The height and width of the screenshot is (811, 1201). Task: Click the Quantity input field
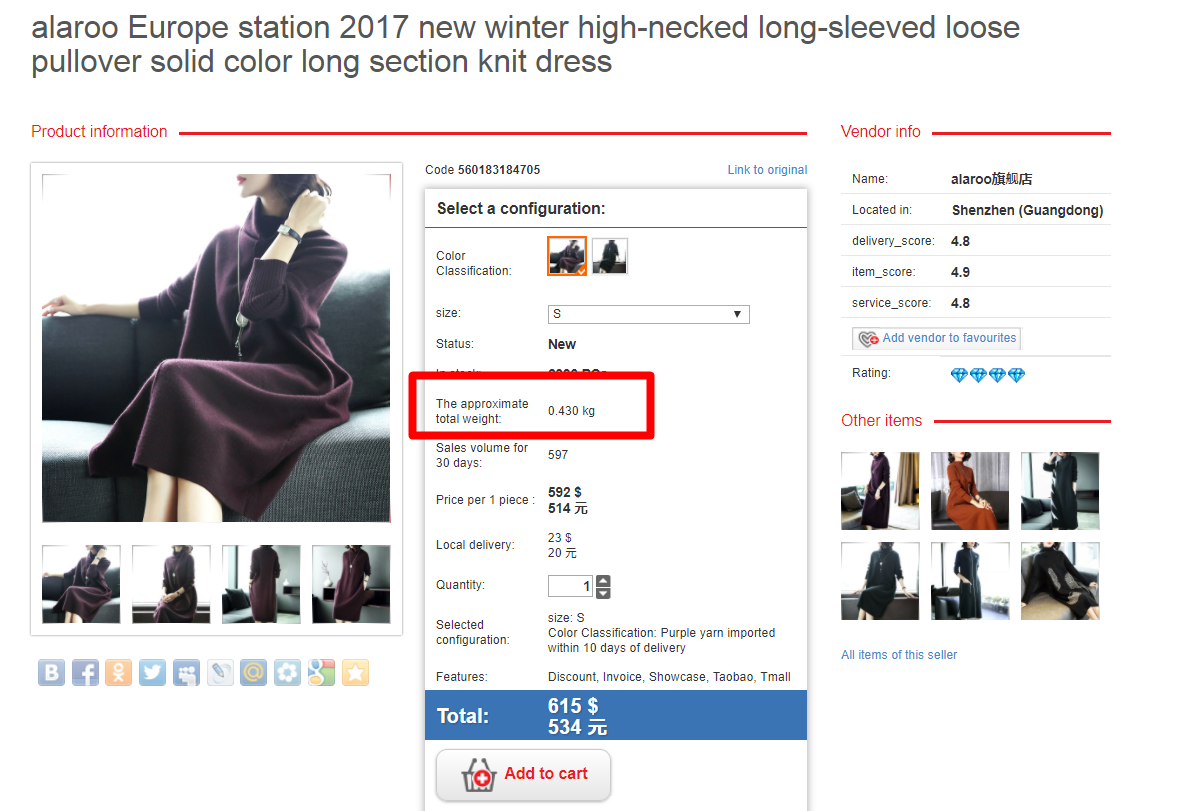(571, 586)
